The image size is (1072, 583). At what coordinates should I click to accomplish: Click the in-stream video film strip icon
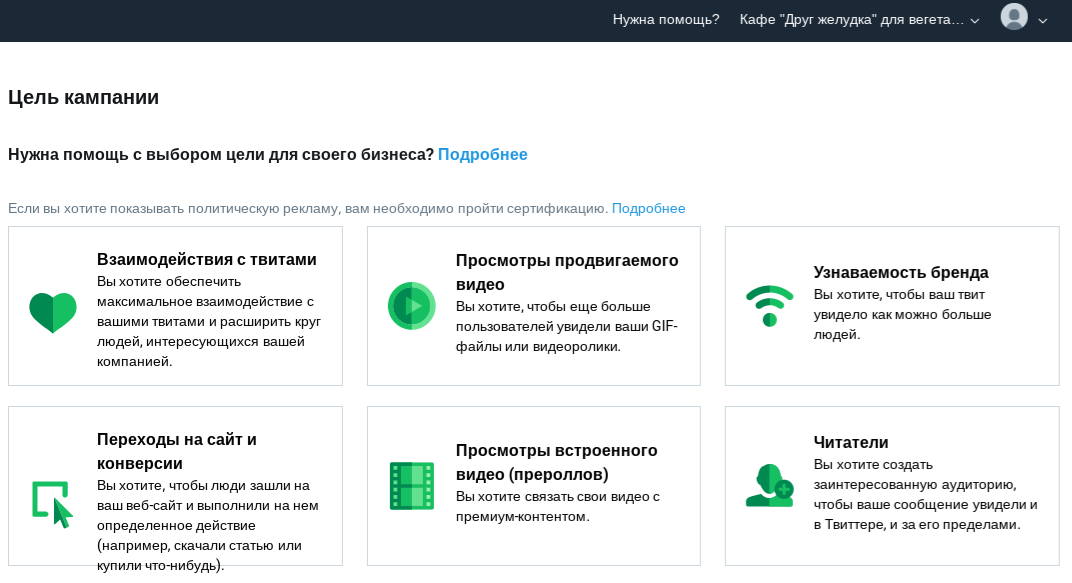coord(411,486)
